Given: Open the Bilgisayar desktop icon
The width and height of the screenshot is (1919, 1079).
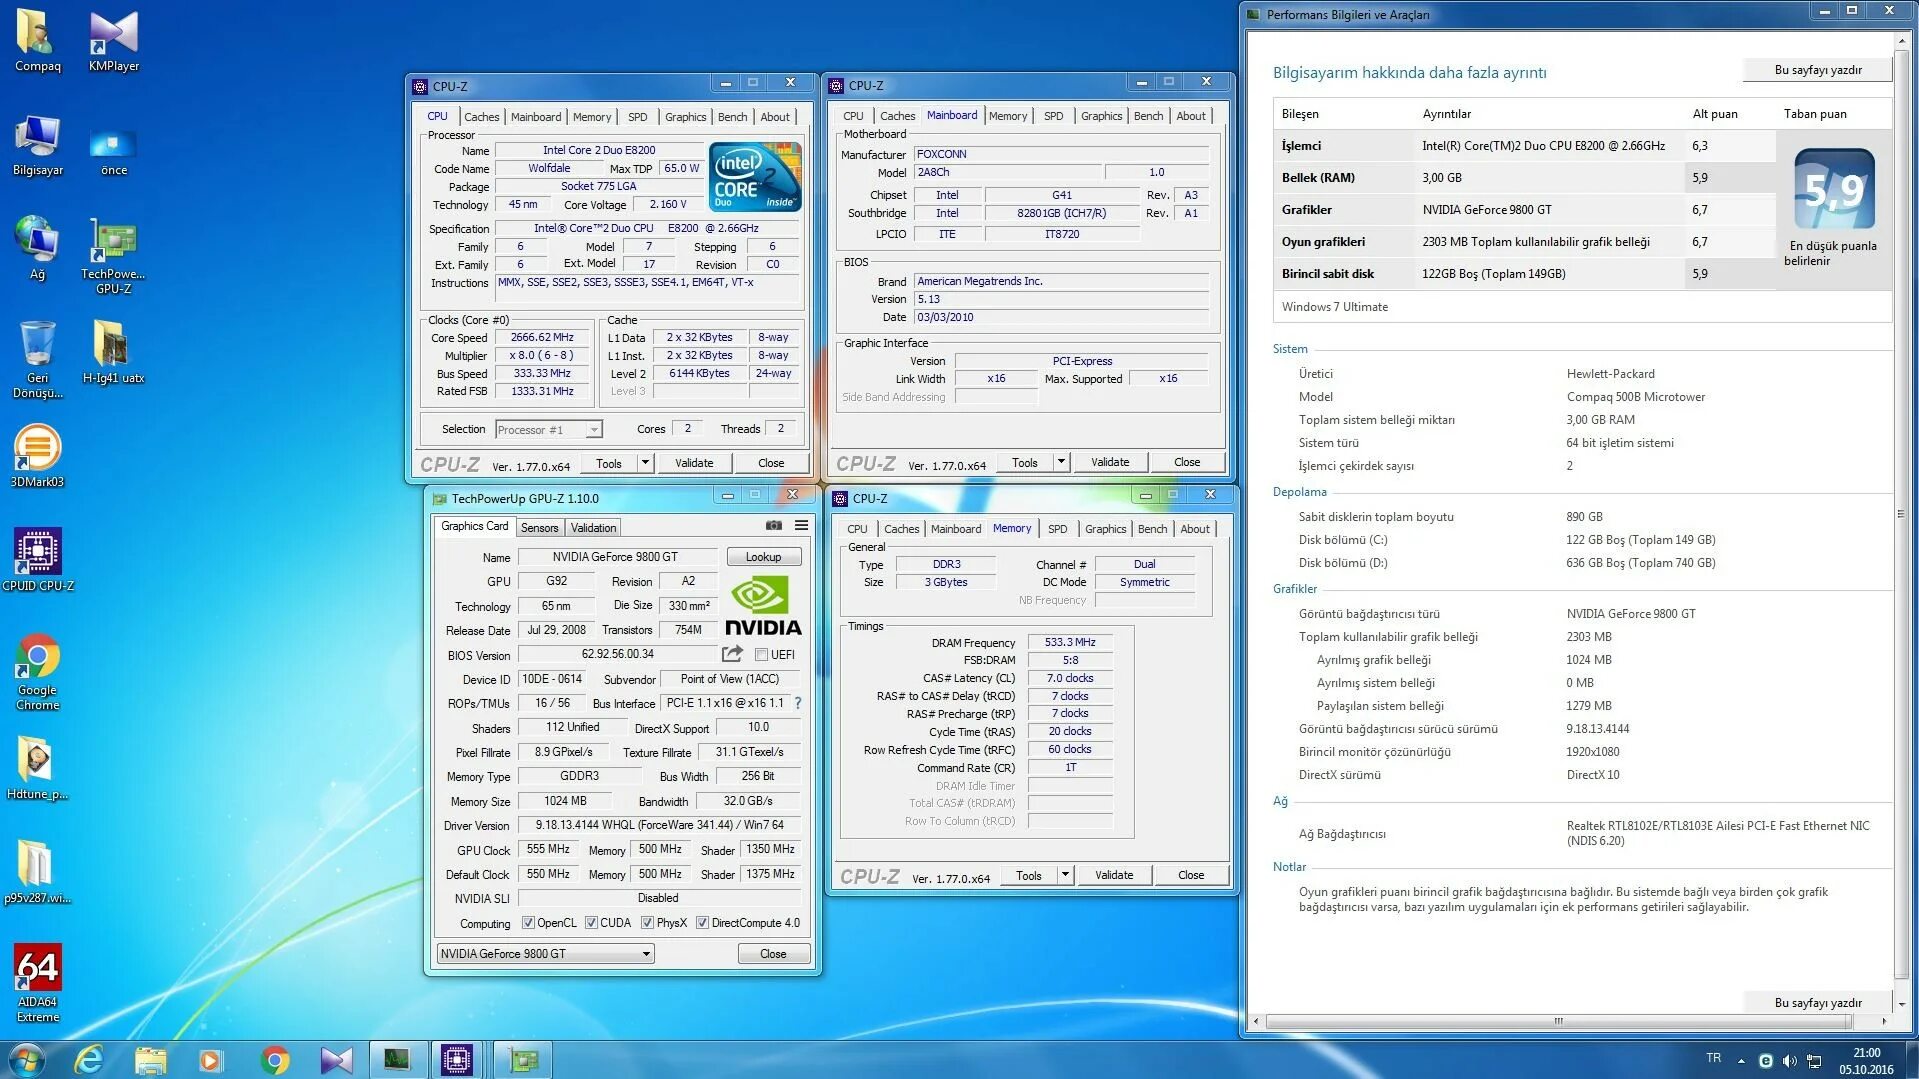Looking at the screenshot, I should point(37,145).
